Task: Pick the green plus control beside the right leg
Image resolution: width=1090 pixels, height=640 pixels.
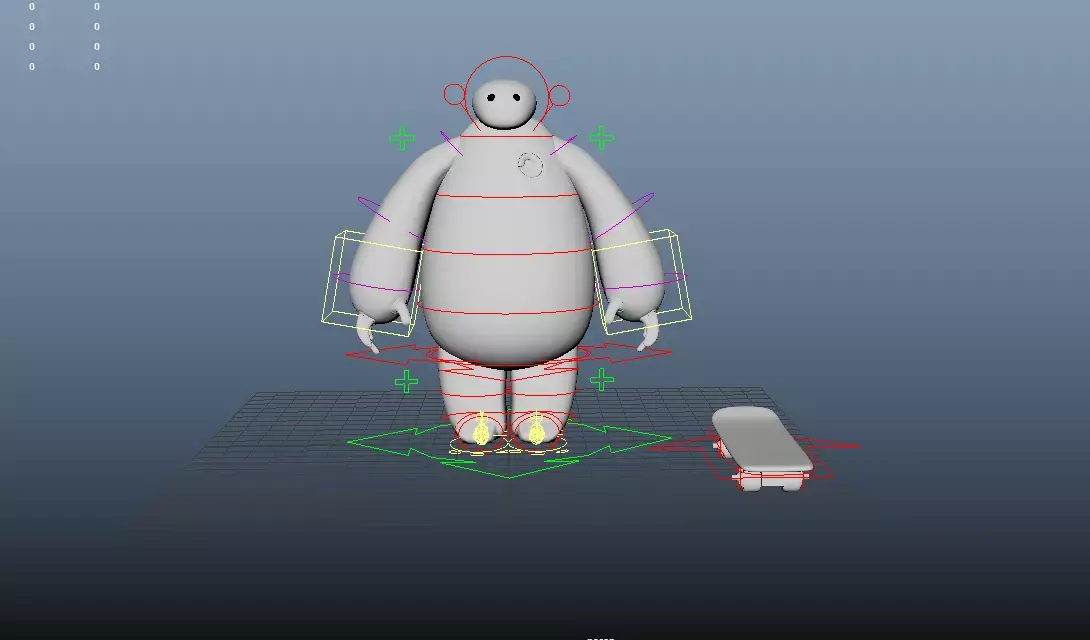Action: pyautogui.click(x=602, y=379)
